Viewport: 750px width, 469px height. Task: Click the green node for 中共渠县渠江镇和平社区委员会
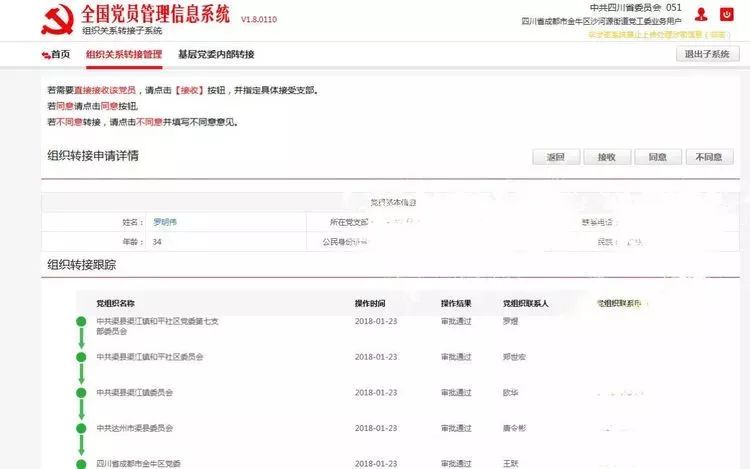point(81,357)
